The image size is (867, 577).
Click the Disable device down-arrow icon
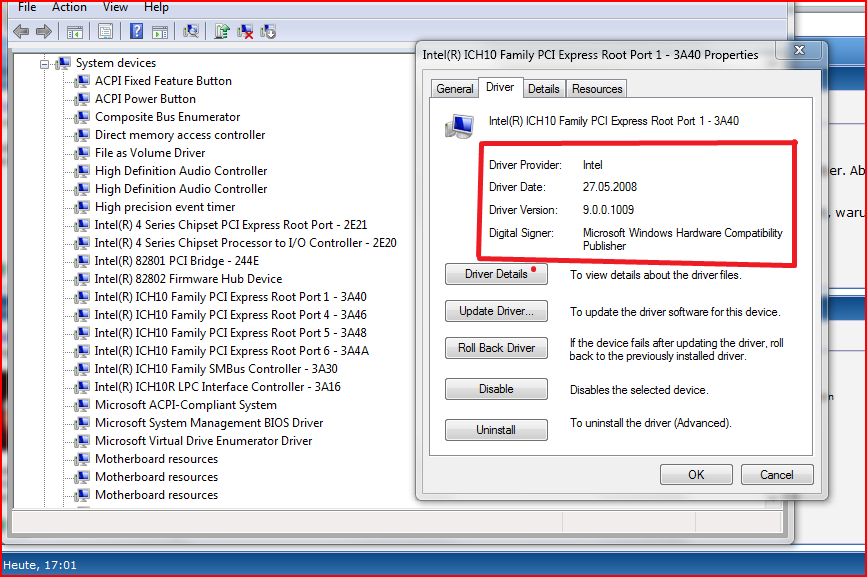pyautogui.click(x=268, y=32)
